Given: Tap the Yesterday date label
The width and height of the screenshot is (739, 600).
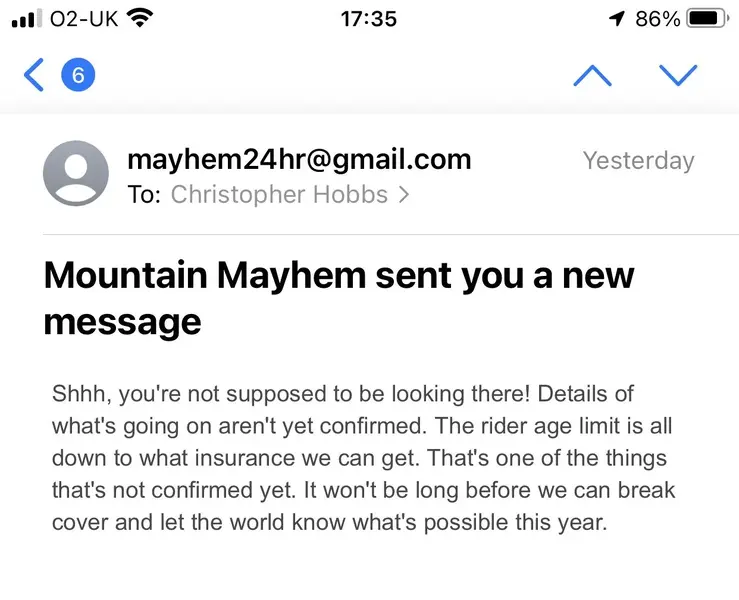Looking at the screenshot, I should 639,161.
